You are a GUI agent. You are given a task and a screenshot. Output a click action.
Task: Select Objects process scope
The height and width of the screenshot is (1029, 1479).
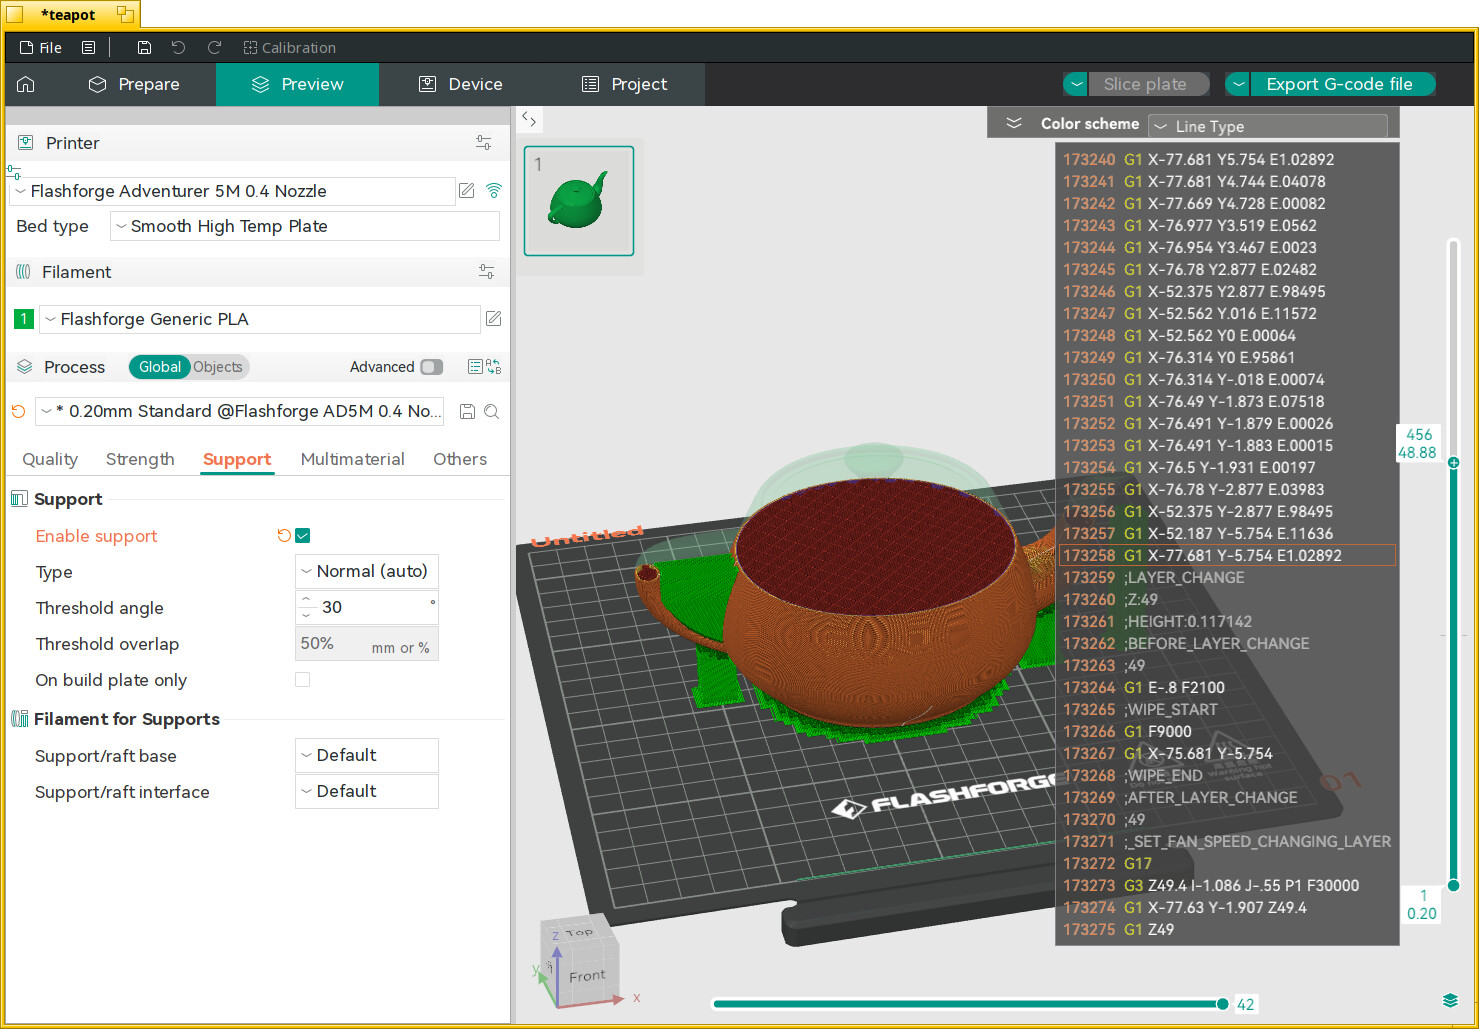pos(218,367)
